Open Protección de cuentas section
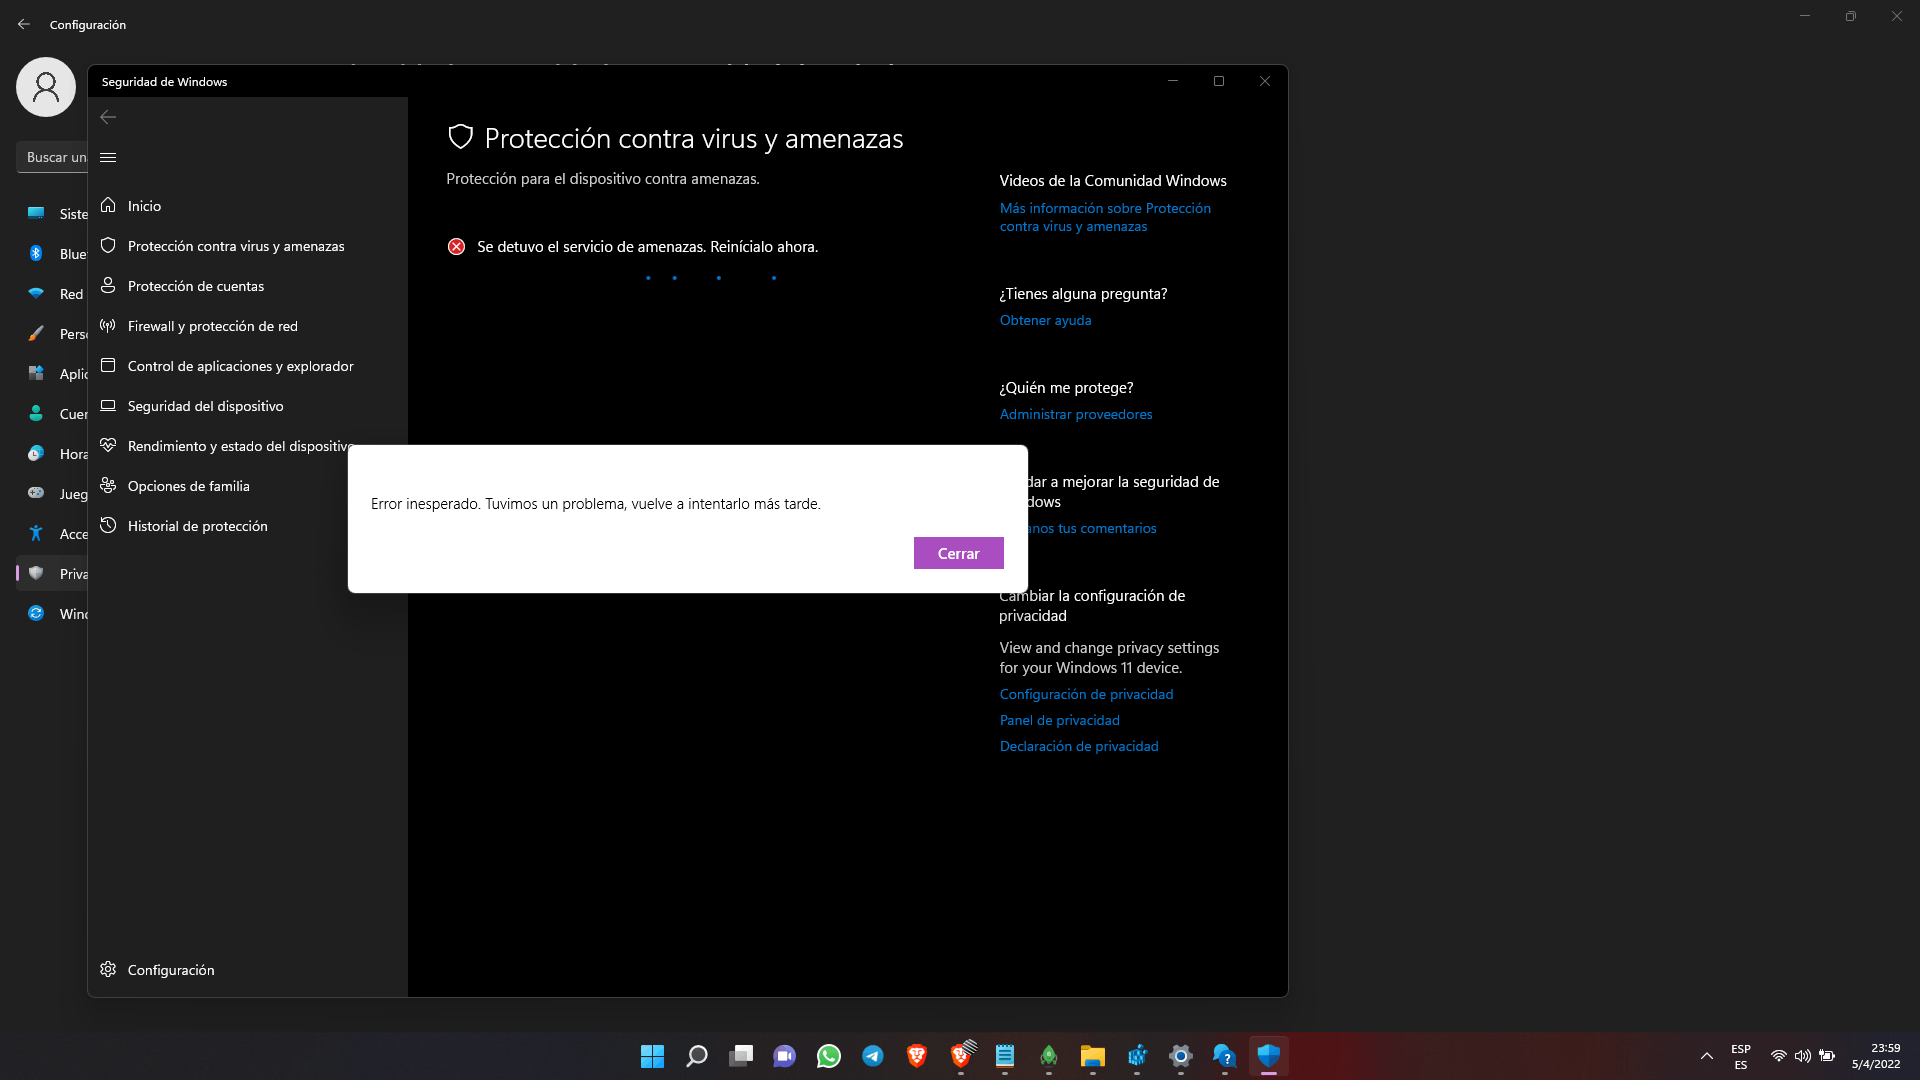Screen dimensions: 1920x1080 click(196, 286)
